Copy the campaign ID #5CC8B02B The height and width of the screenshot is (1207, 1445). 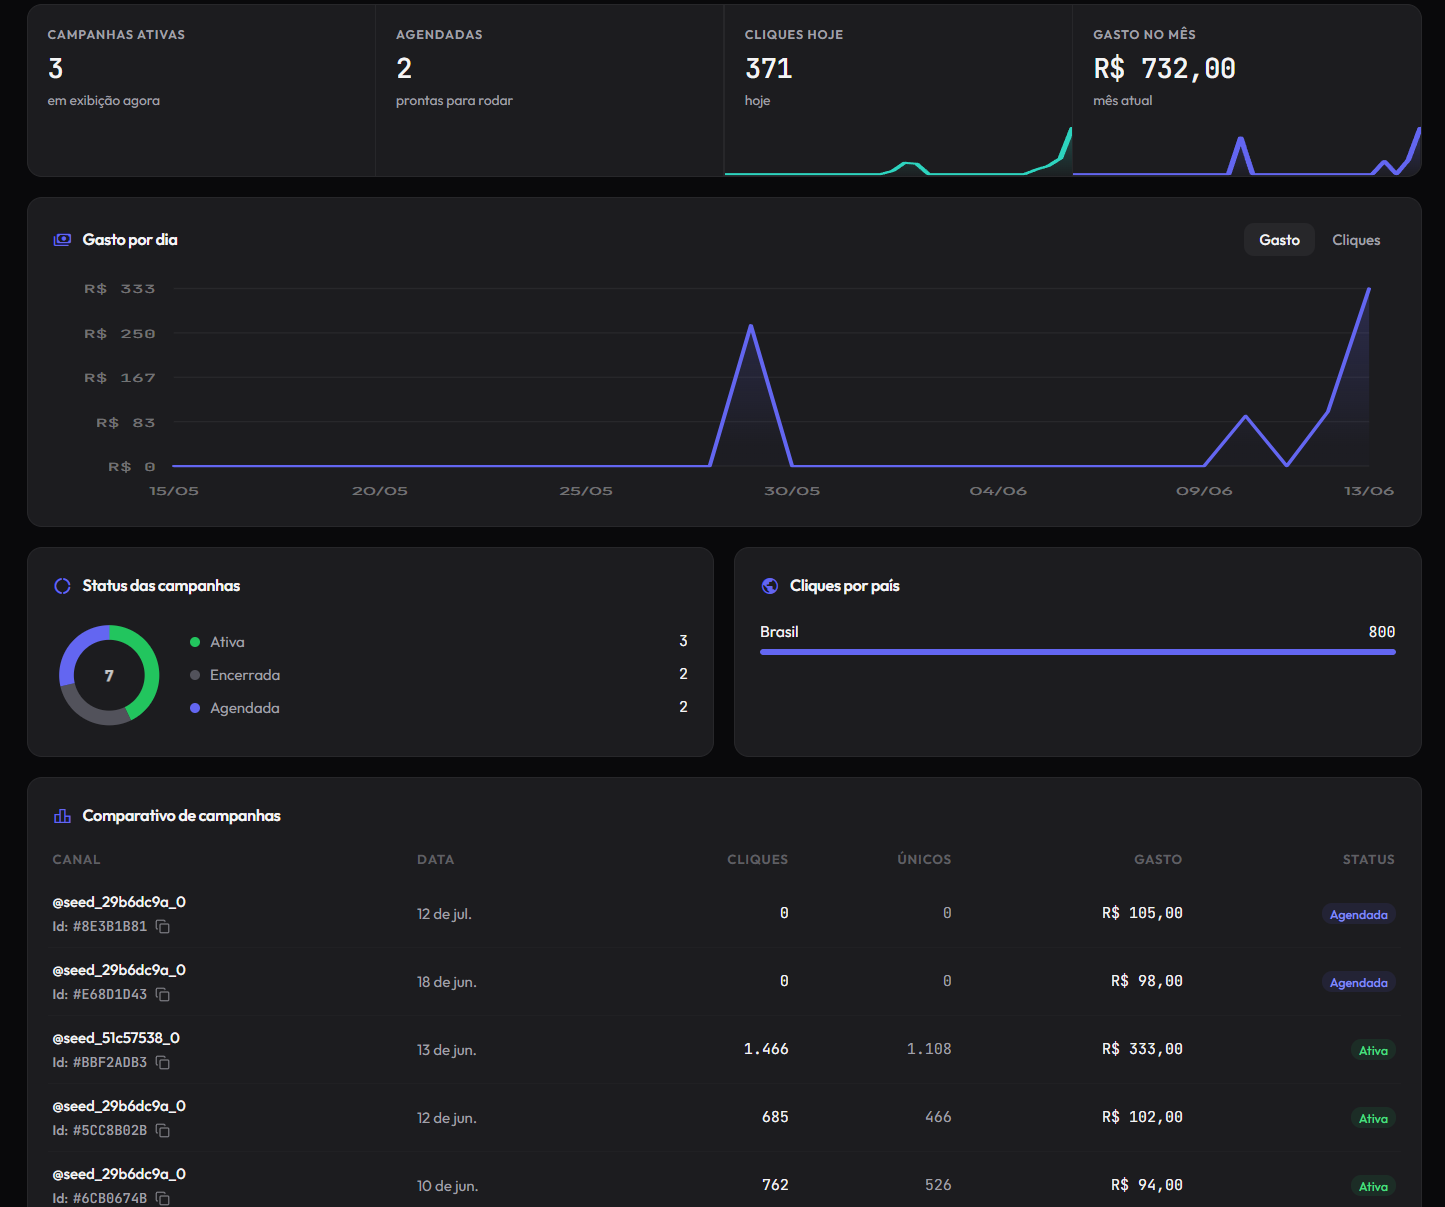(x=163, y=1131)
